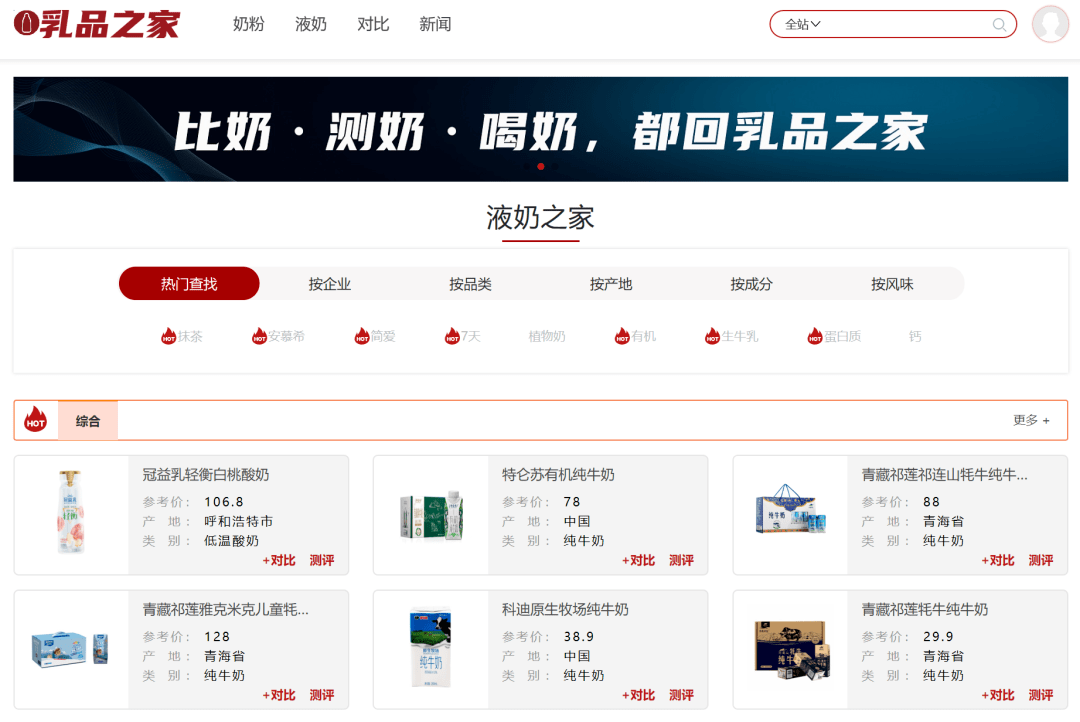Image resolution: width=1080 pixels, height=722 pixels.
Task: Open 测评 for 科迪原生牧场纯牛奶
Action: [681, 695]
